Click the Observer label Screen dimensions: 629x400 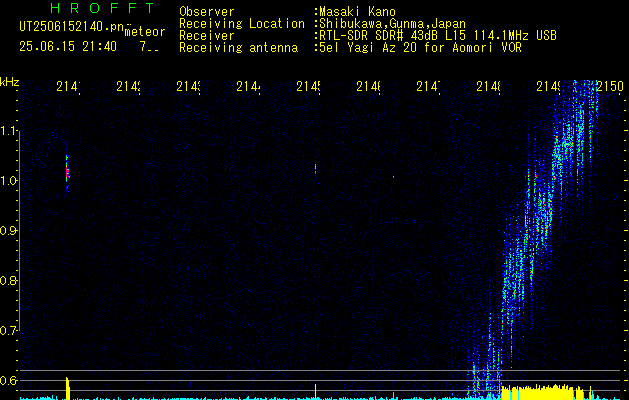click(207, 12)
